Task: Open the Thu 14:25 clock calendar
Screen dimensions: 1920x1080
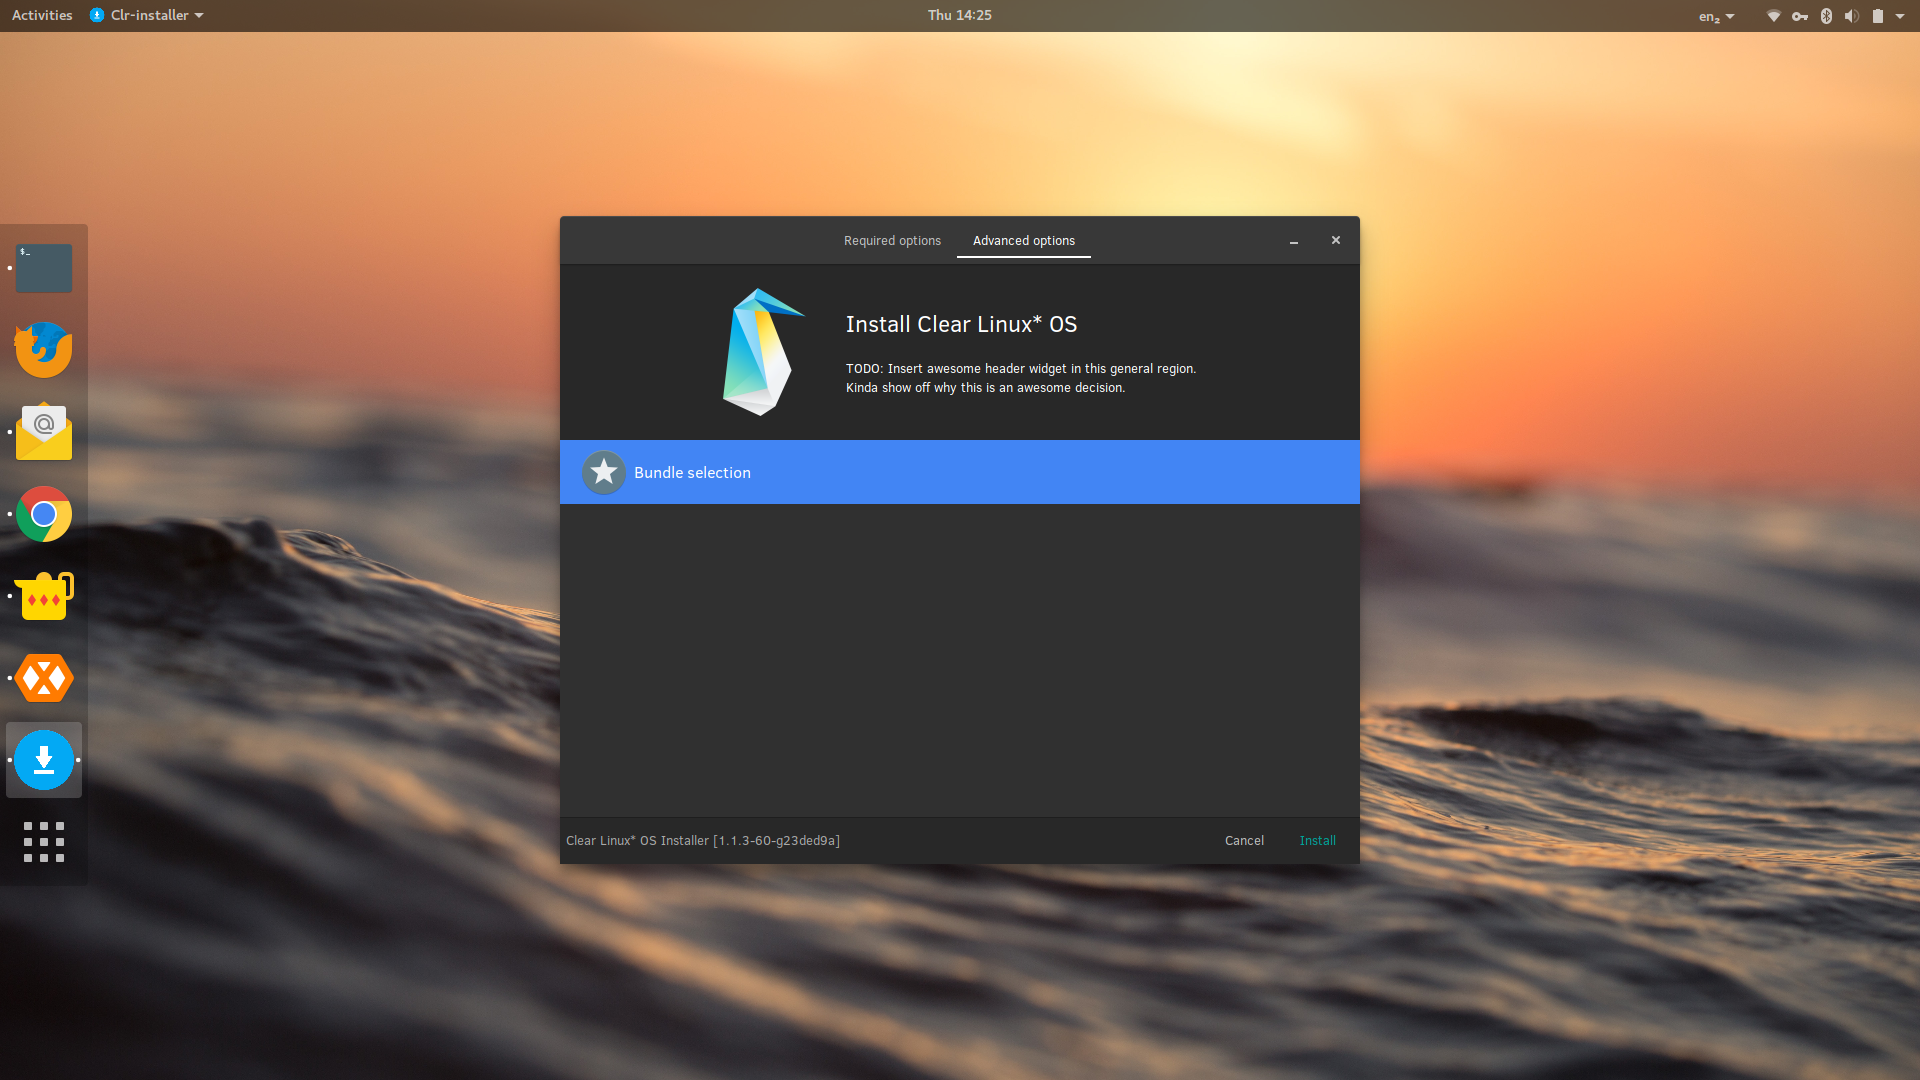Action: point(960,15)
